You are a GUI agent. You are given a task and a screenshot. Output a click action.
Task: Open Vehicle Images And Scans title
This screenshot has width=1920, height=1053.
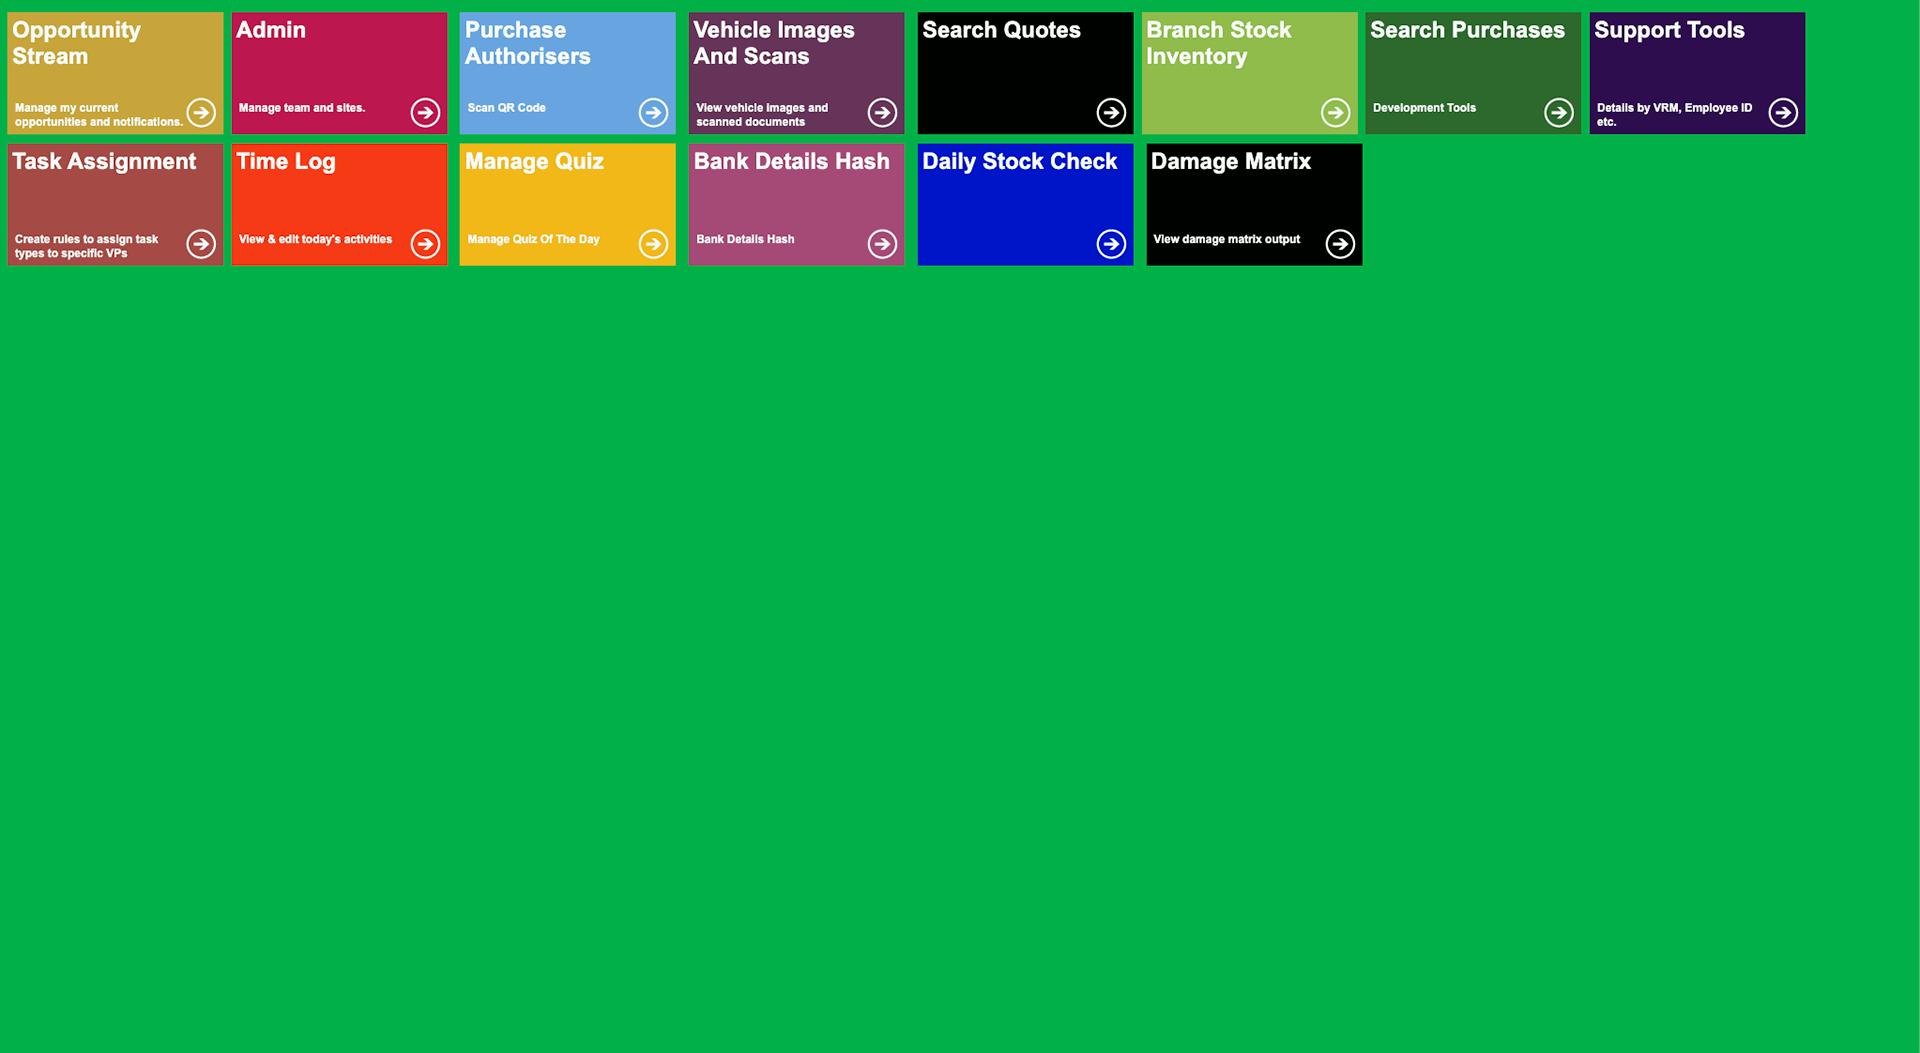click(774, 43)
